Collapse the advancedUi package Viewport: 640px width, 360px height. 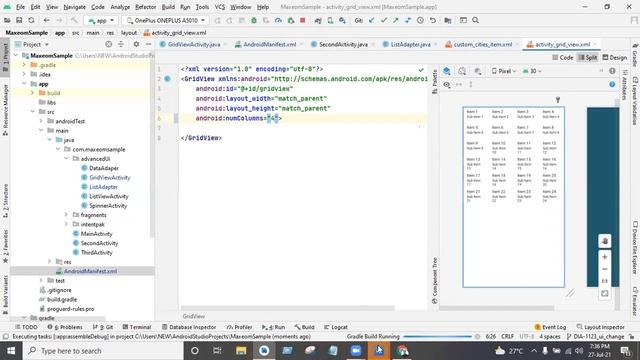66,159
